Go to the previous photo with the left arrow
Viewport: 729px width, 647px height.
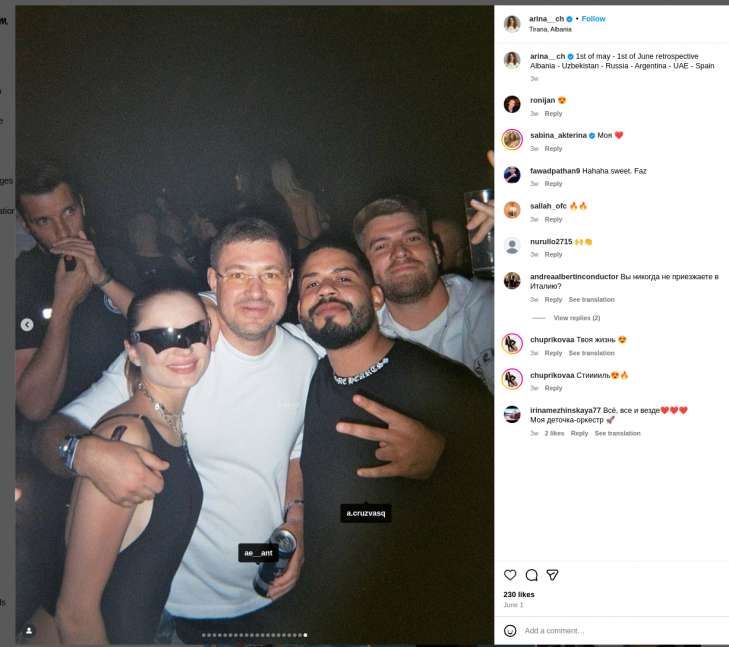pos(27,324)
